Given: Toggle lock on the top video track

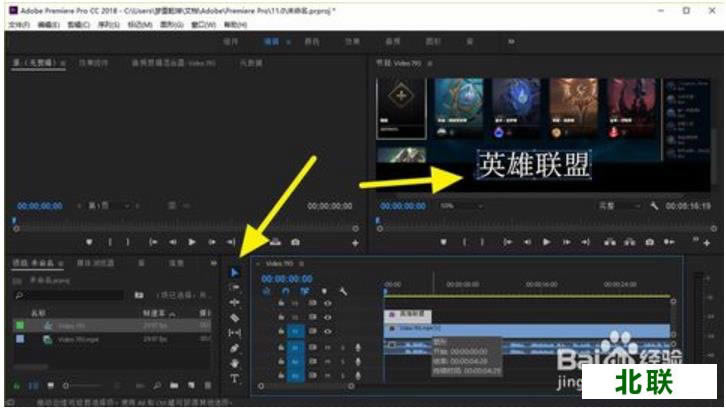Looking at the screenshot, I should [x=281, y=302].
